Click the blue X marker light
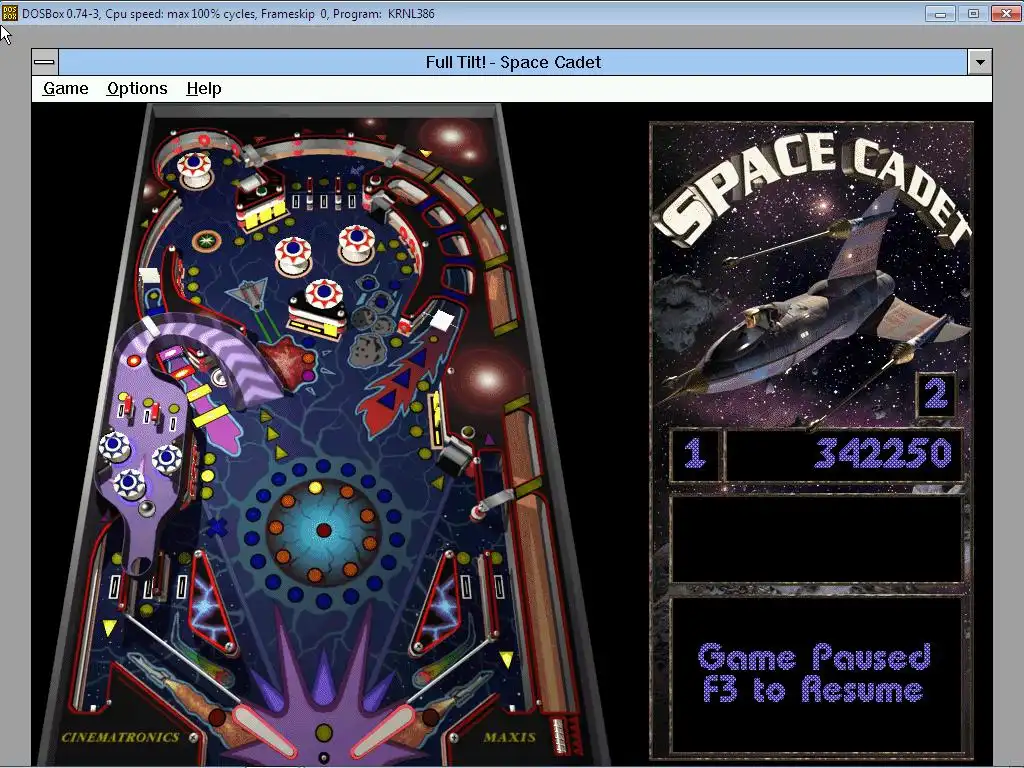 [217, 528]
